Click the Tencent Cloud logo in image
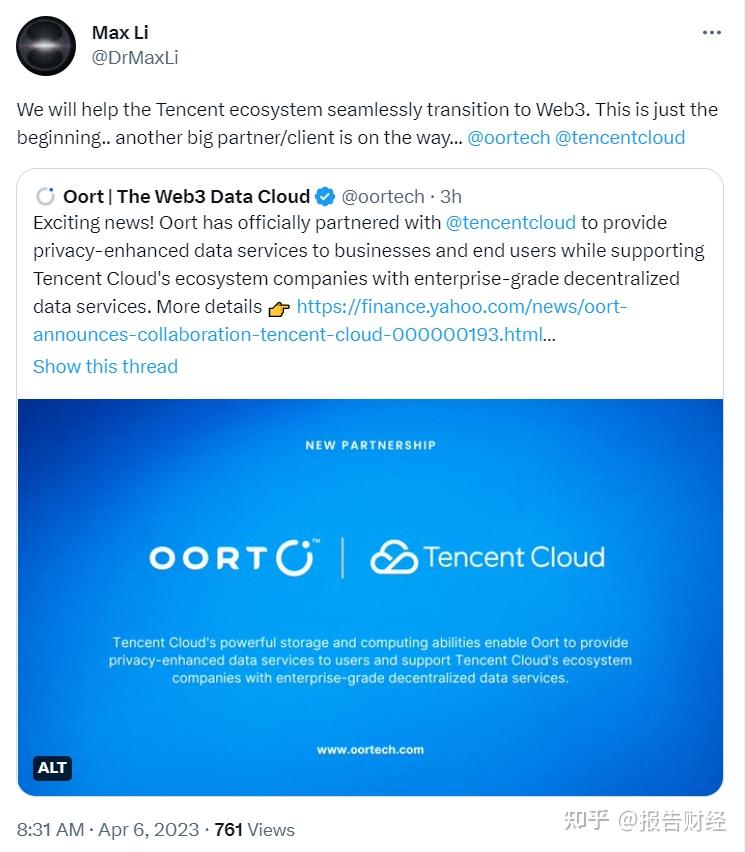This screenshot has width=745, height=852. click(487, 557)
